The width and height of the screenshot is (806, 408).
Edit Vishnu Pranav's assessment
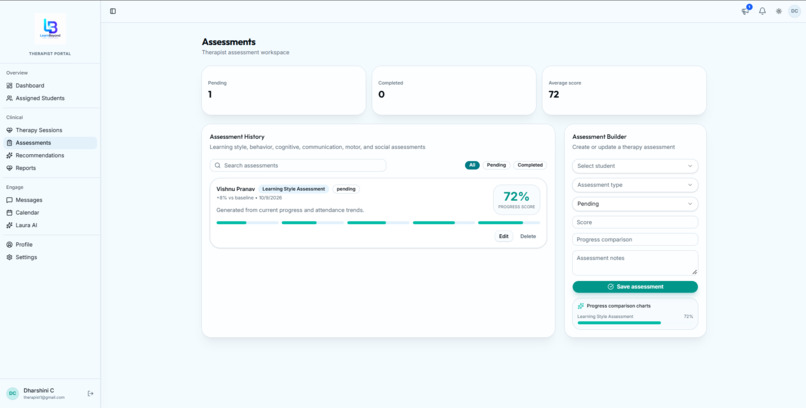[x=503, y=236]
